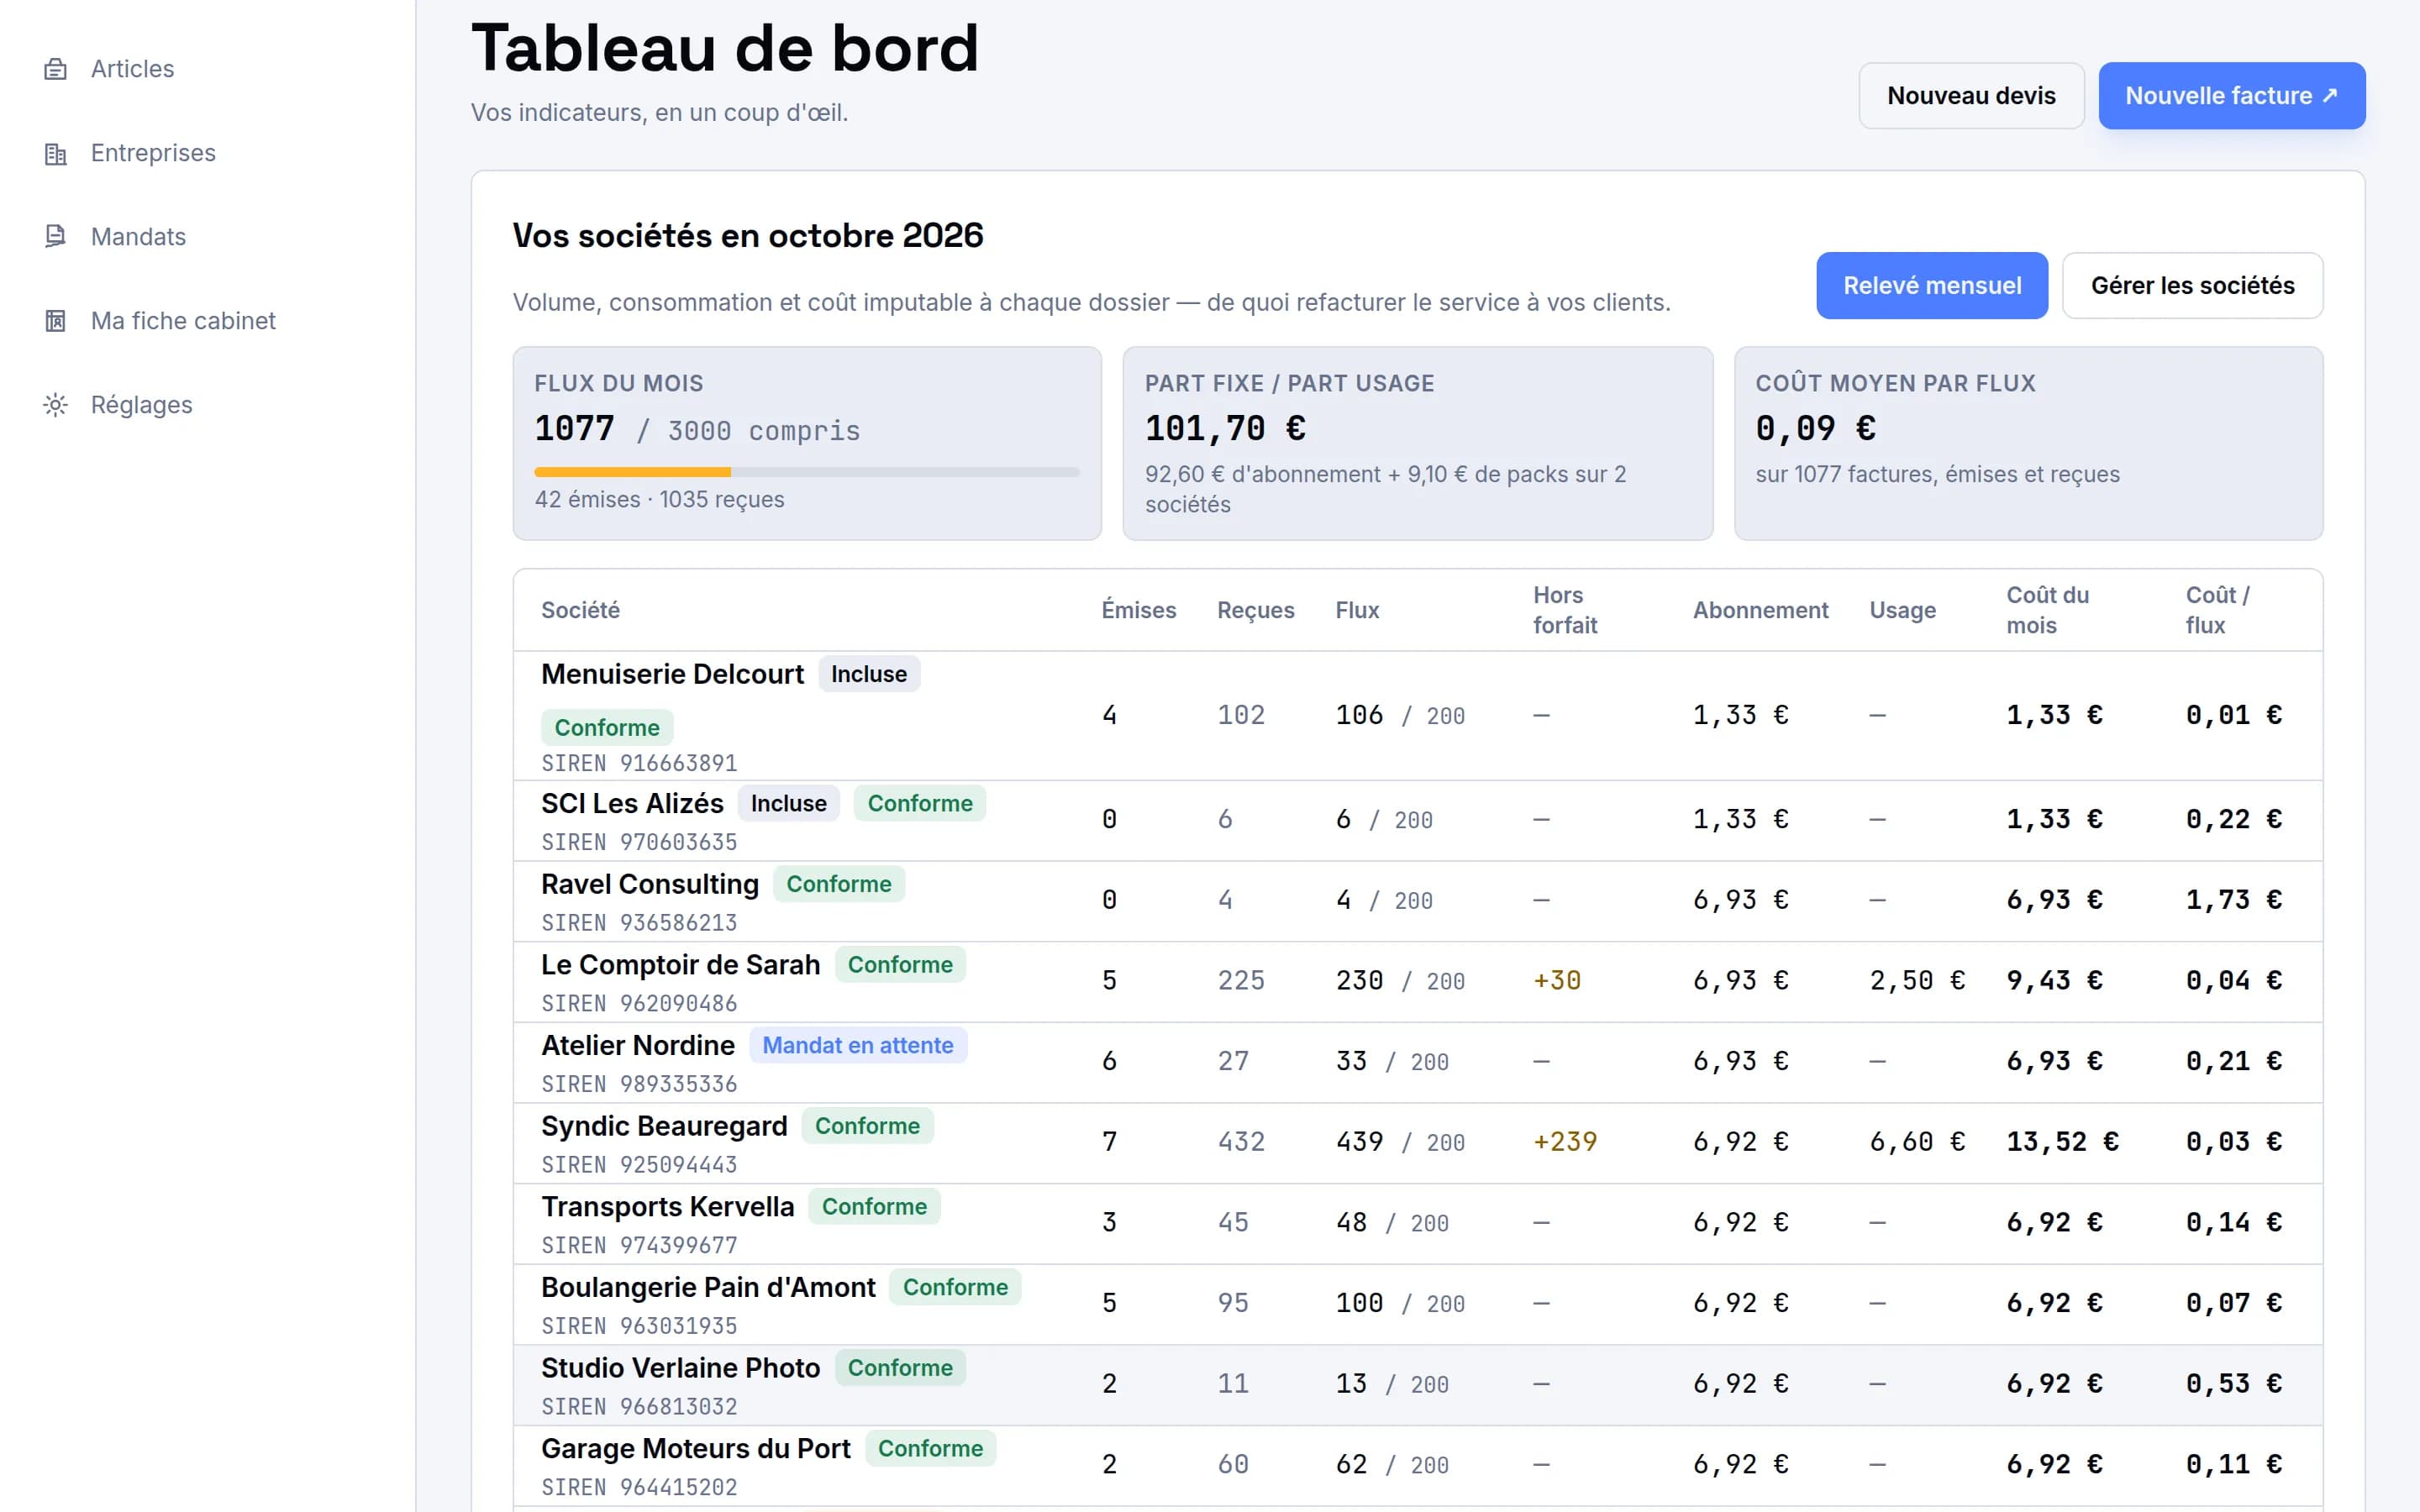This screenshot has width=2420, height=1512.
Task: Click the 0,53 € coût par flux value
Action: (2233, 1384)
